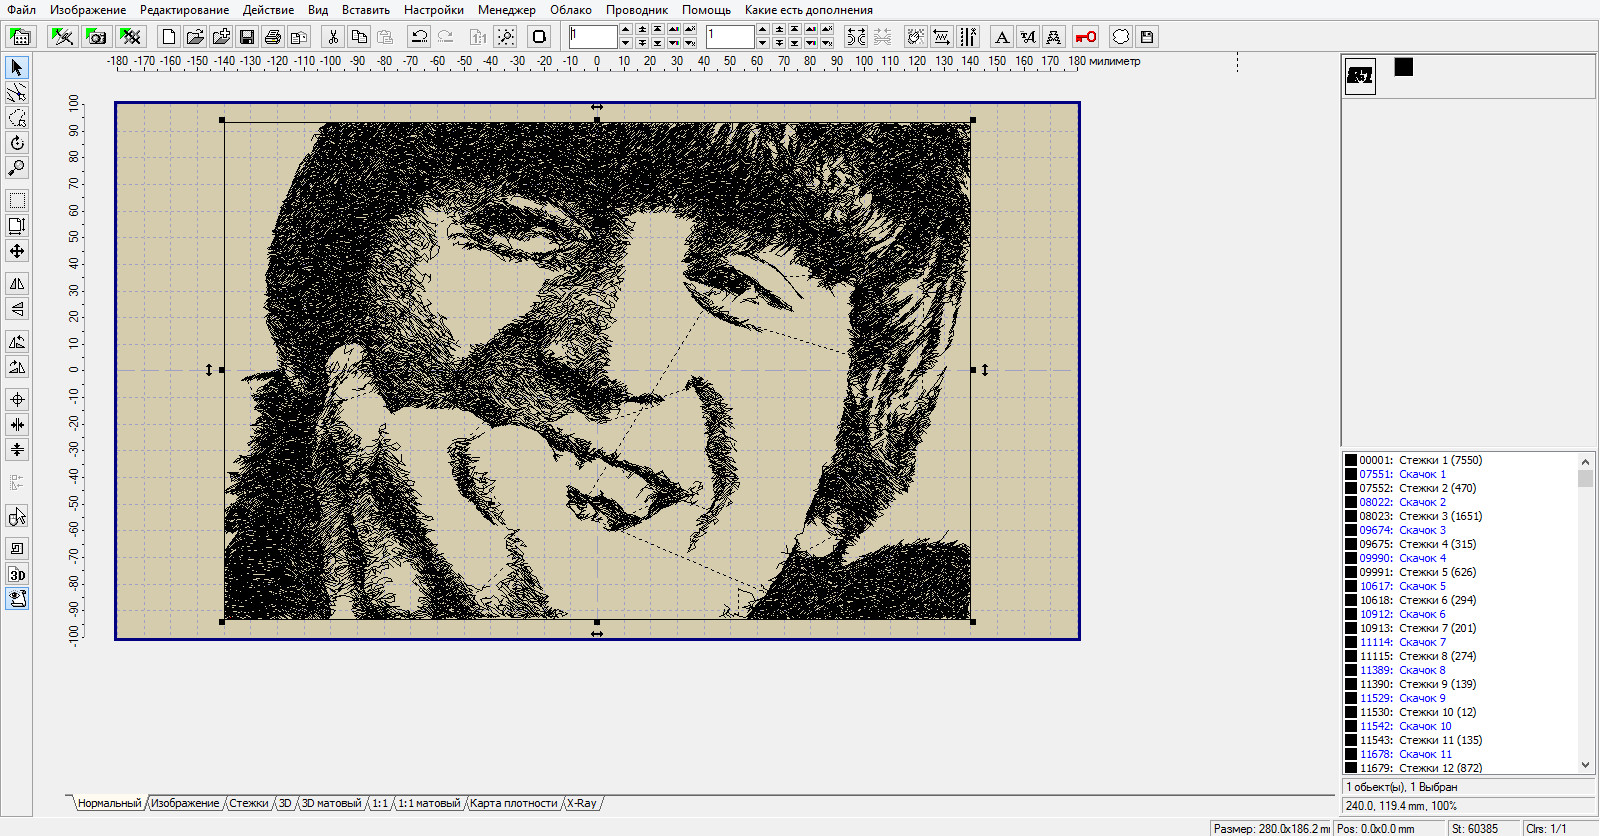Screen dimensions: 1600x836
Task: Save the design with the floppy disk icon
Action: click(x=246, y=37)
